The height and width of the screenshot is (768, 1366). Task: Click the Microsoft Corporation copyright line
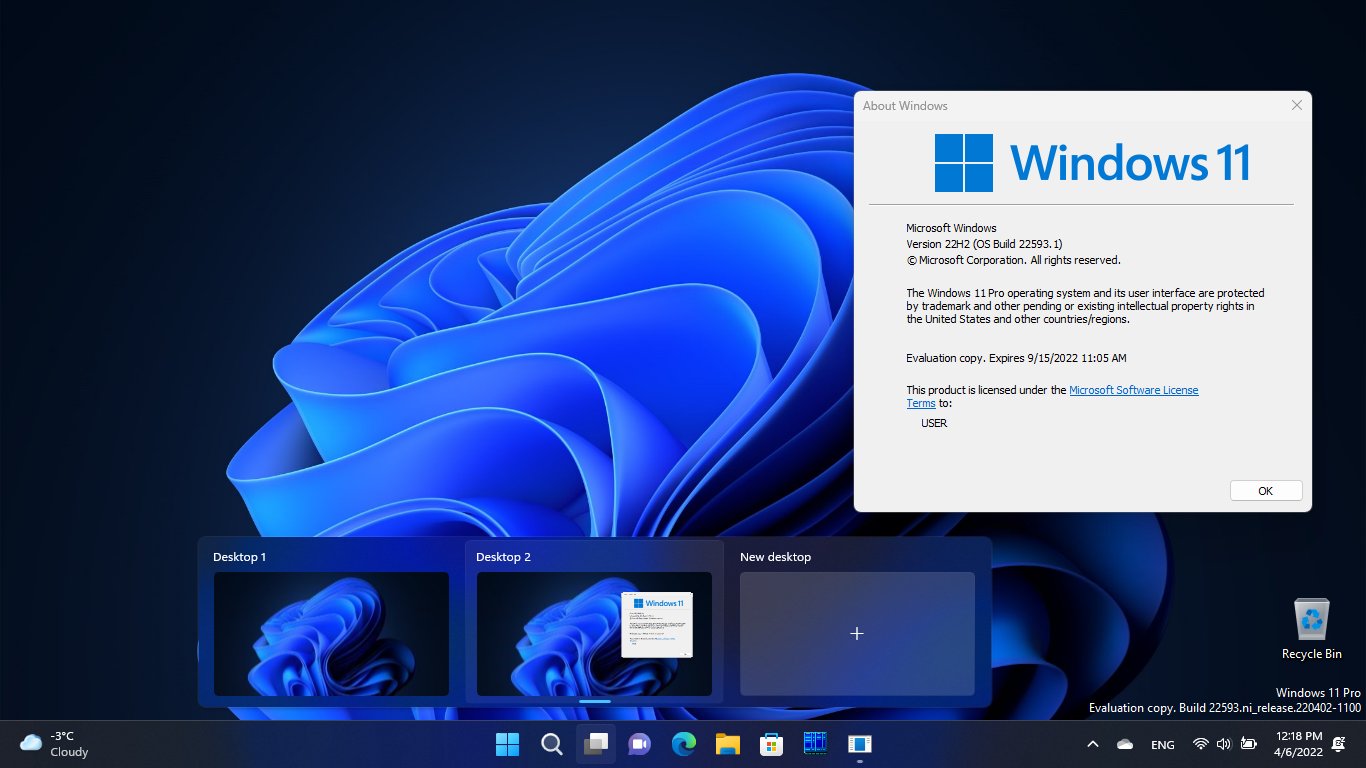point(1013,260)
